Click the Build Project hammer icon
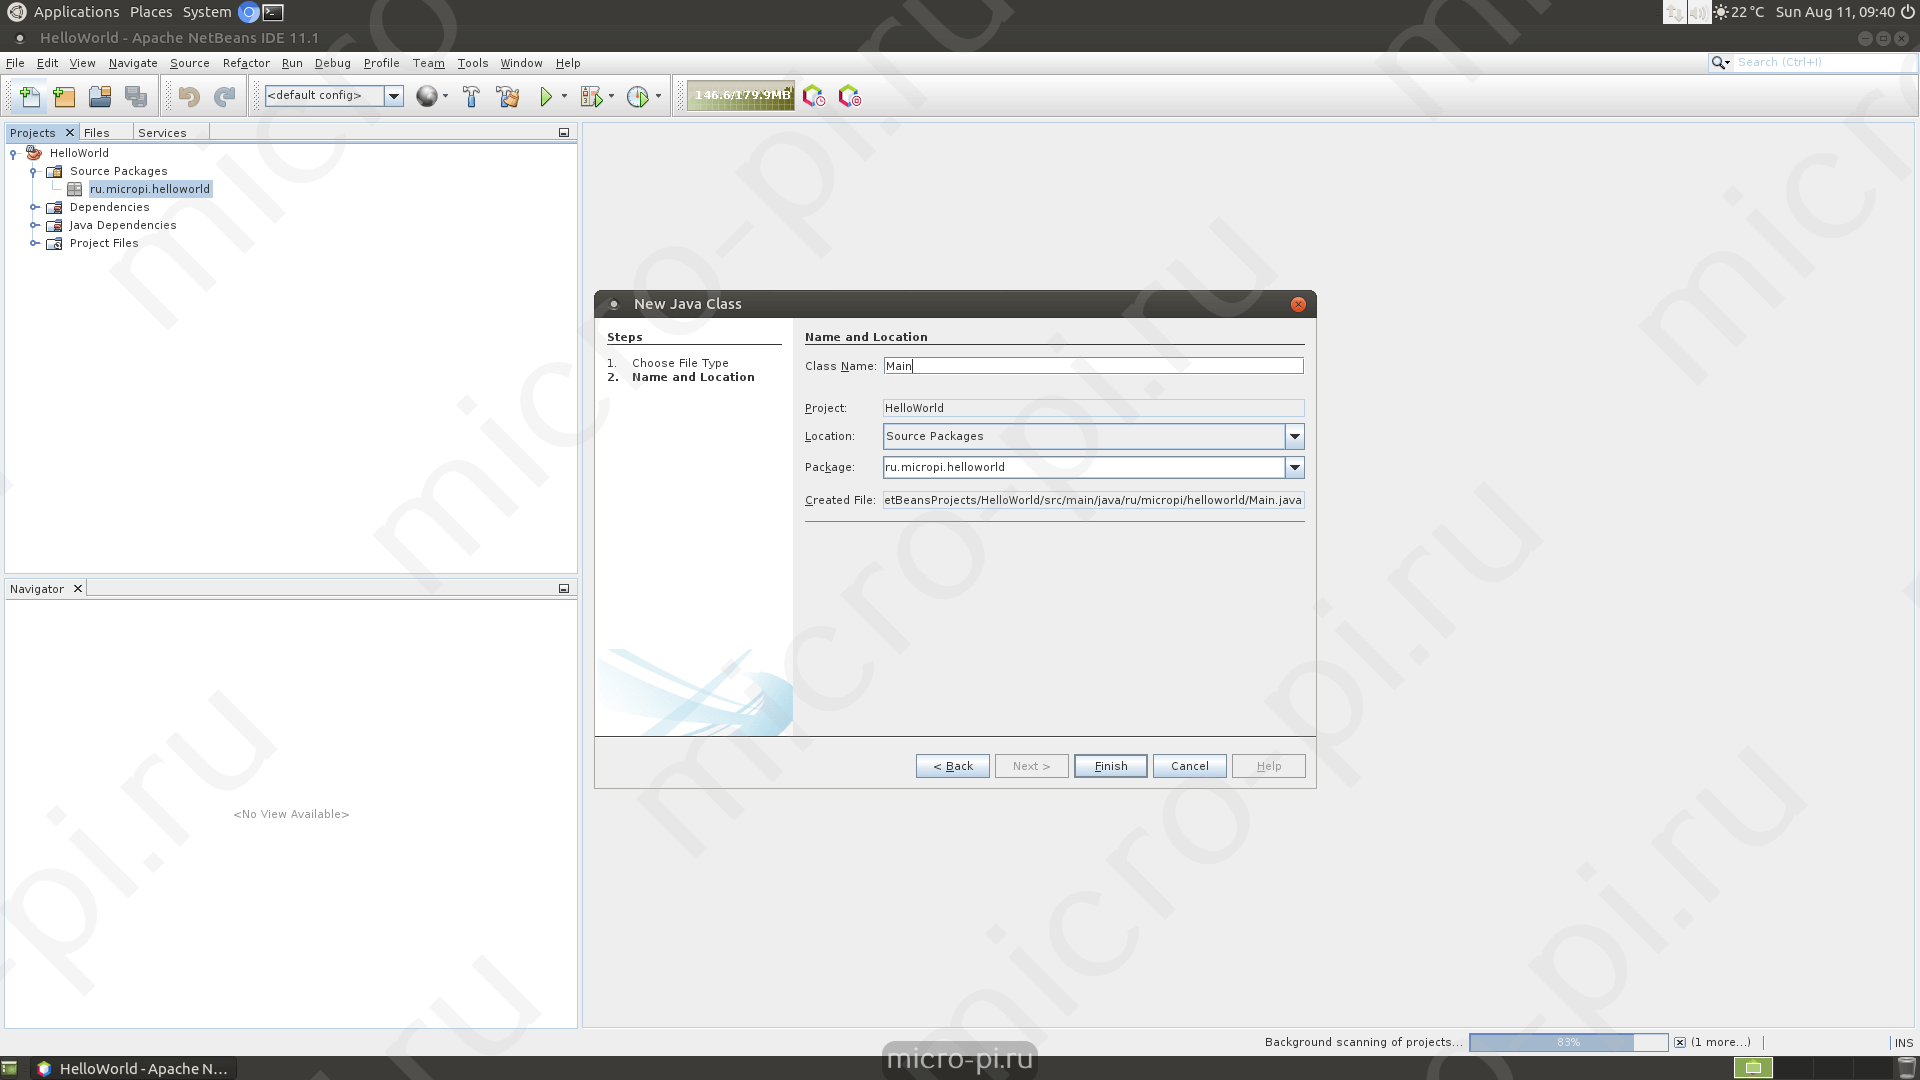1920x1080 pixels. (x=471, y=97)
